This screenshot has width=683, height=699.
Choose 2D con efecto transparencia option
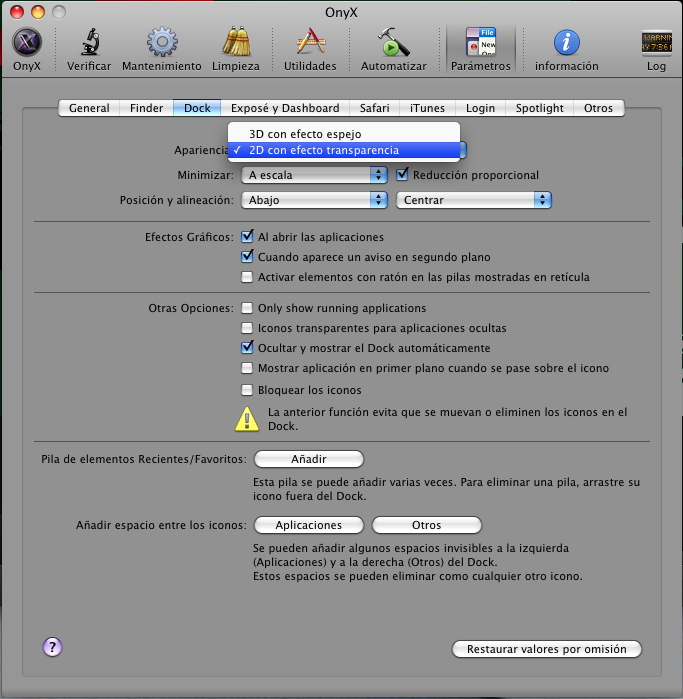click(x=344, y=150)
